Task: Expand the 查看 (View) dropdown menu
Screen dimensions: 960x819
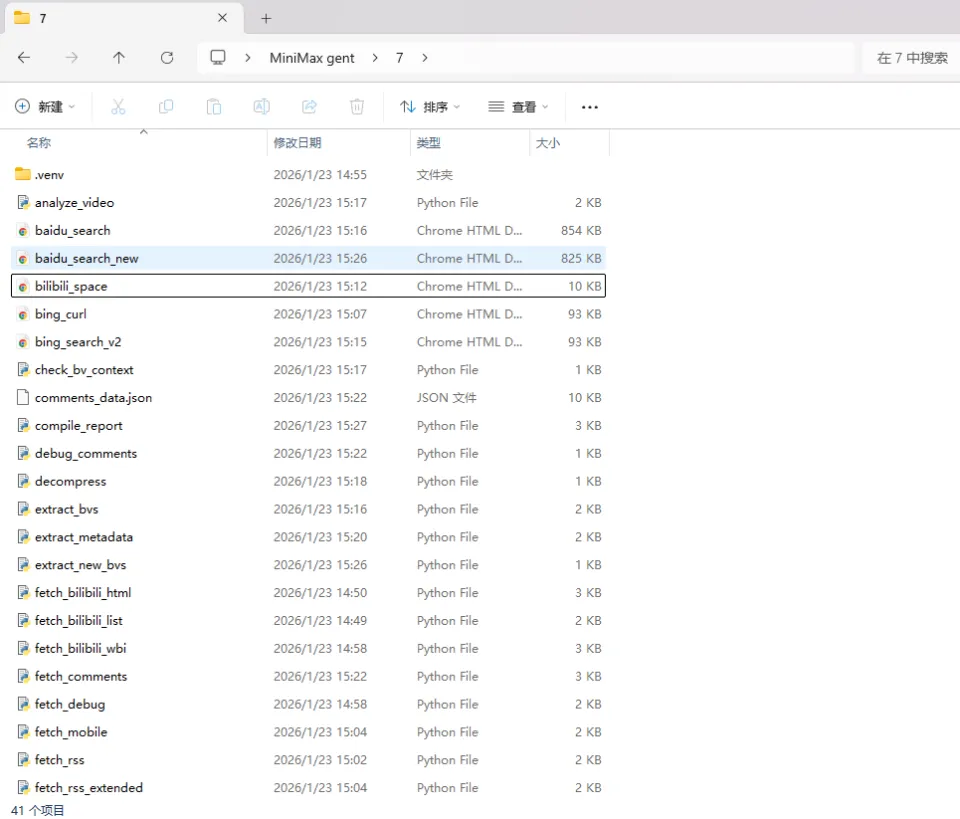Action: [x=518, y=107]
